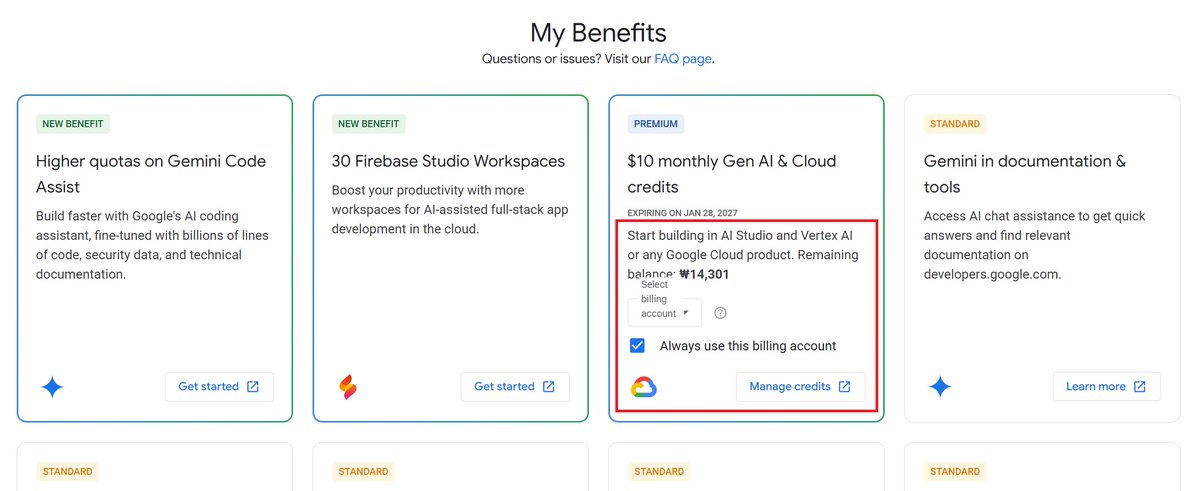The width and height of the screenshot is (1200, 491).
Task: Click the PREMIUM badge
Action: [x=656, y=124]
